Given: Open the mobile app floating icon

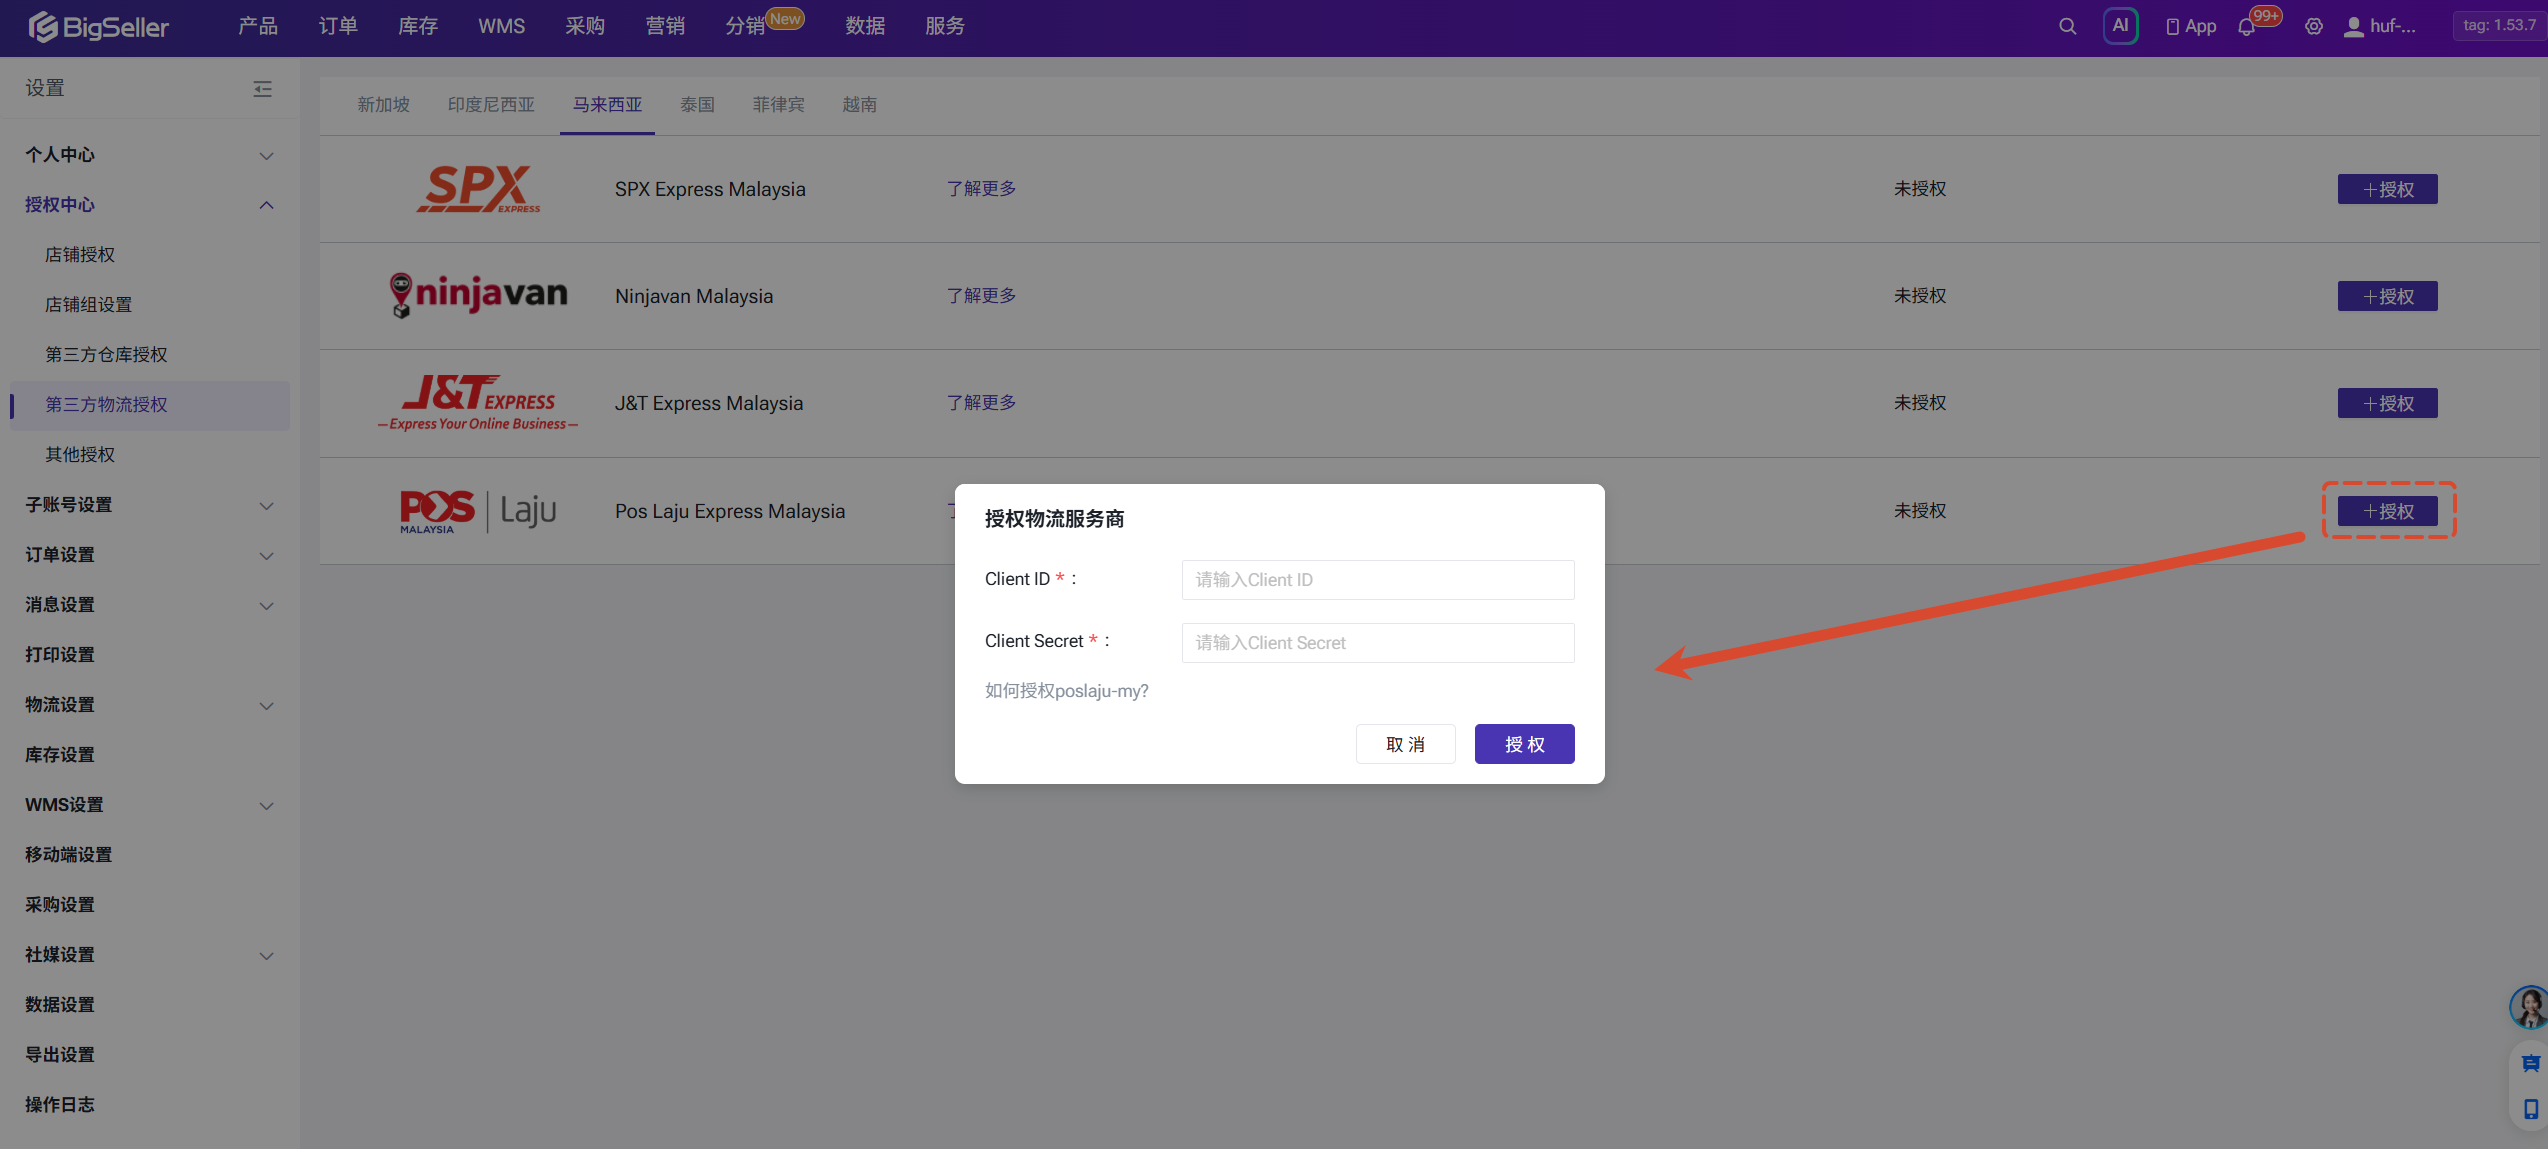Looking at the screenshot, I should 2530,1109.
